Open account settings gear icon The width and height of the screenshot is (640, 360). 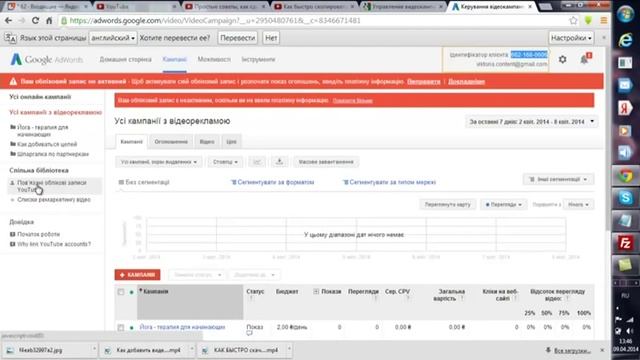click(x=562, y=60)
